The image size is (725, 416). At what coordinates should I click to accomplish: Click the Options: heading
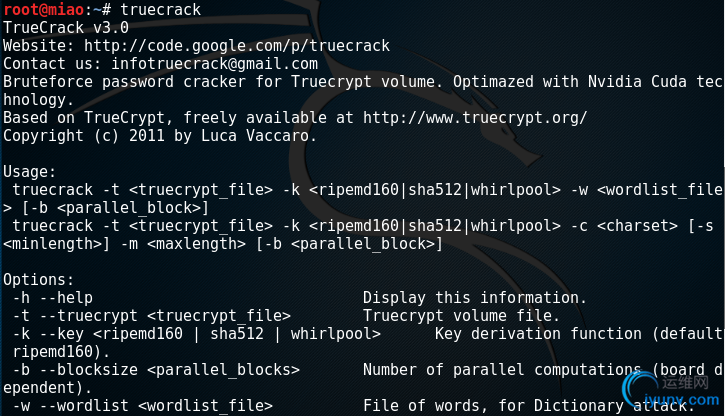coord(38,280)
